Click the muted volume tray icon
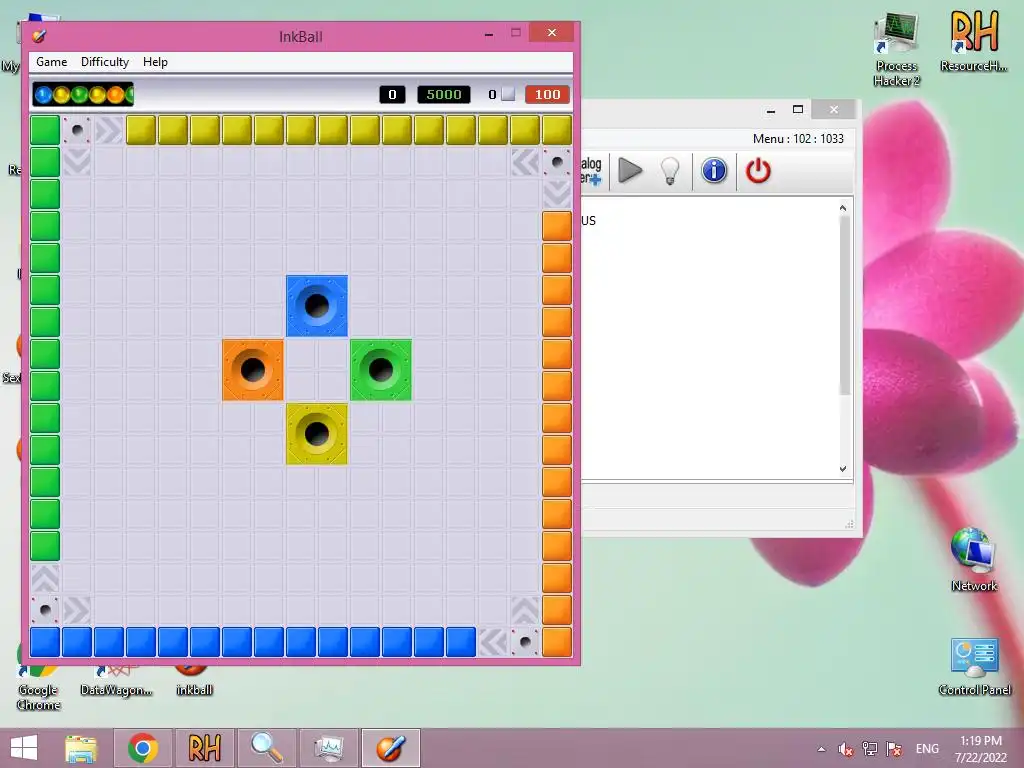Screen dimensions: 1024x768 (846, 749)
